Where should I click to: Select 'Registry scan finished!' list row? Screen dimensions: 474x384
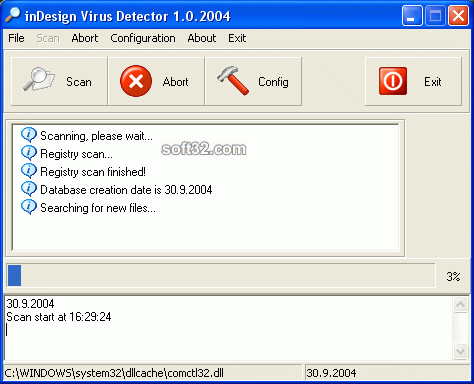93,172
